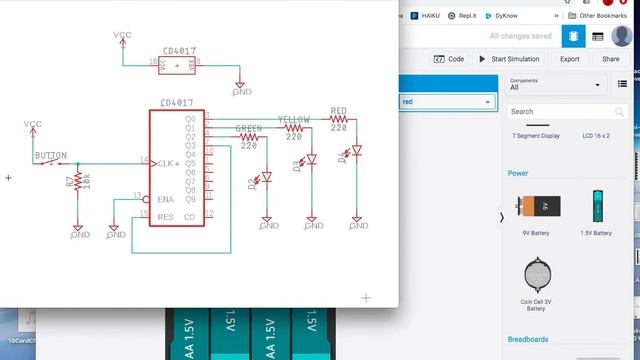
Task: Click the Export button
Action: [x=569, y=59]
